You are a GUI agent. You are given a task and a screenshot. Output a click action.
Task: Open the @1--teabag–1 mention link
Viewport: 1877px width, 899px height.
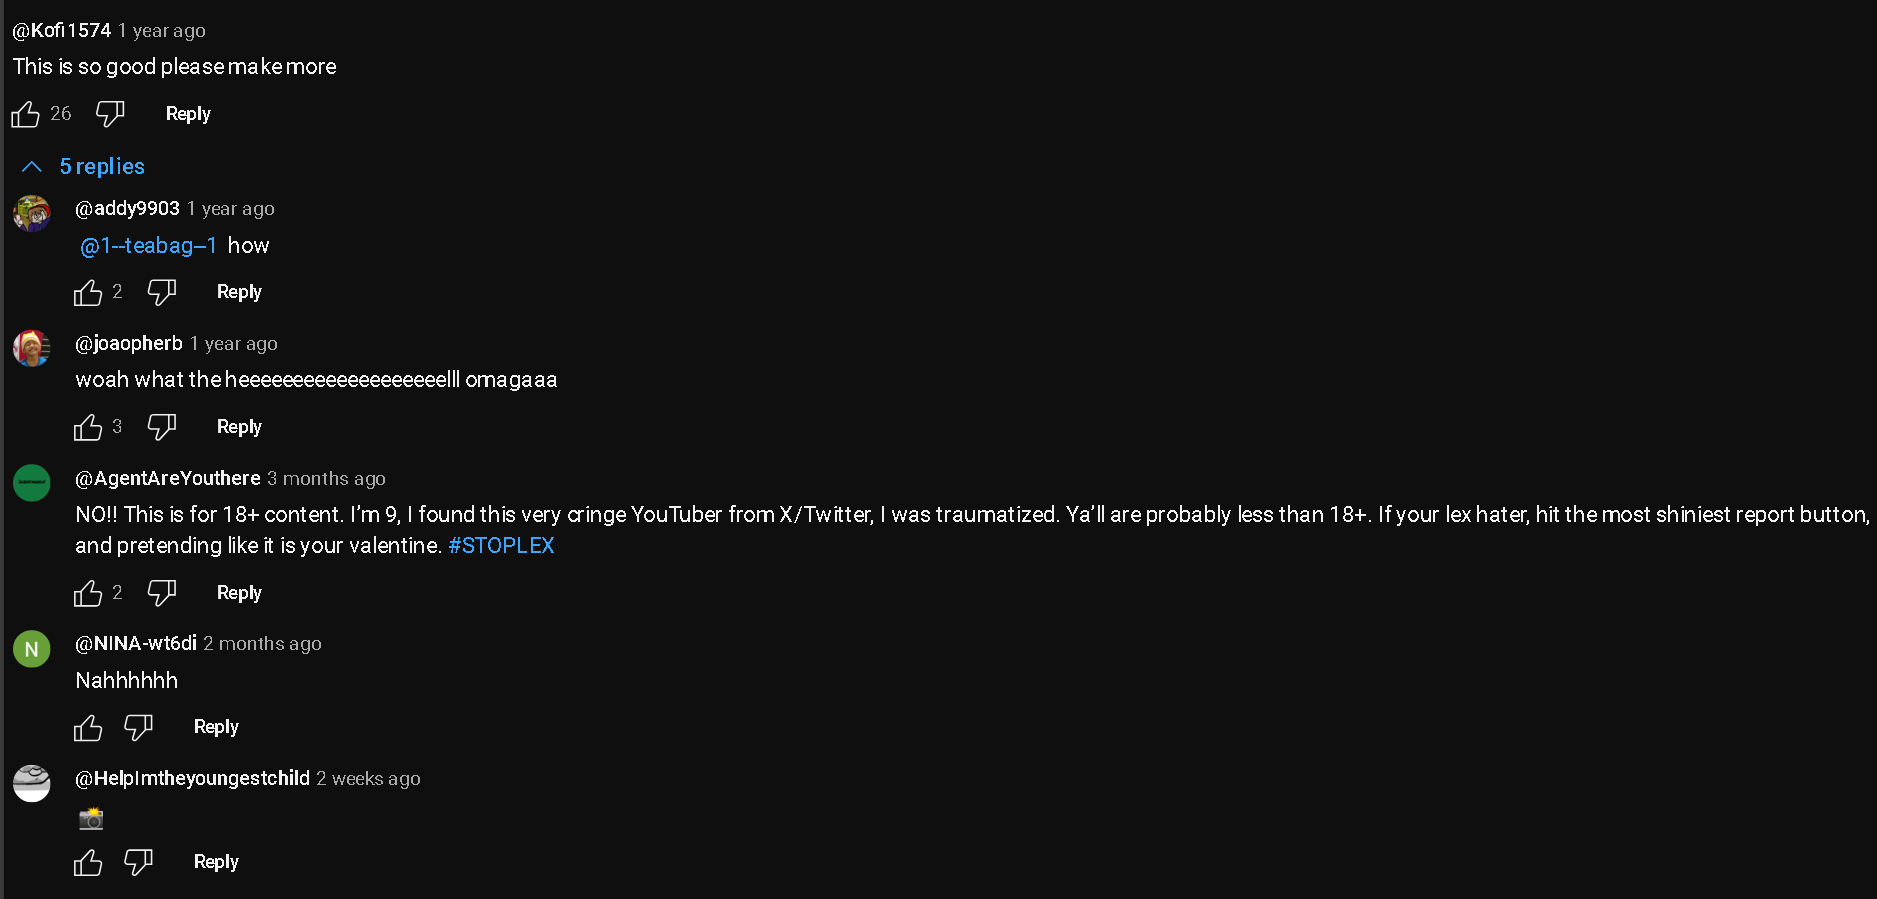tap(148, 246)
